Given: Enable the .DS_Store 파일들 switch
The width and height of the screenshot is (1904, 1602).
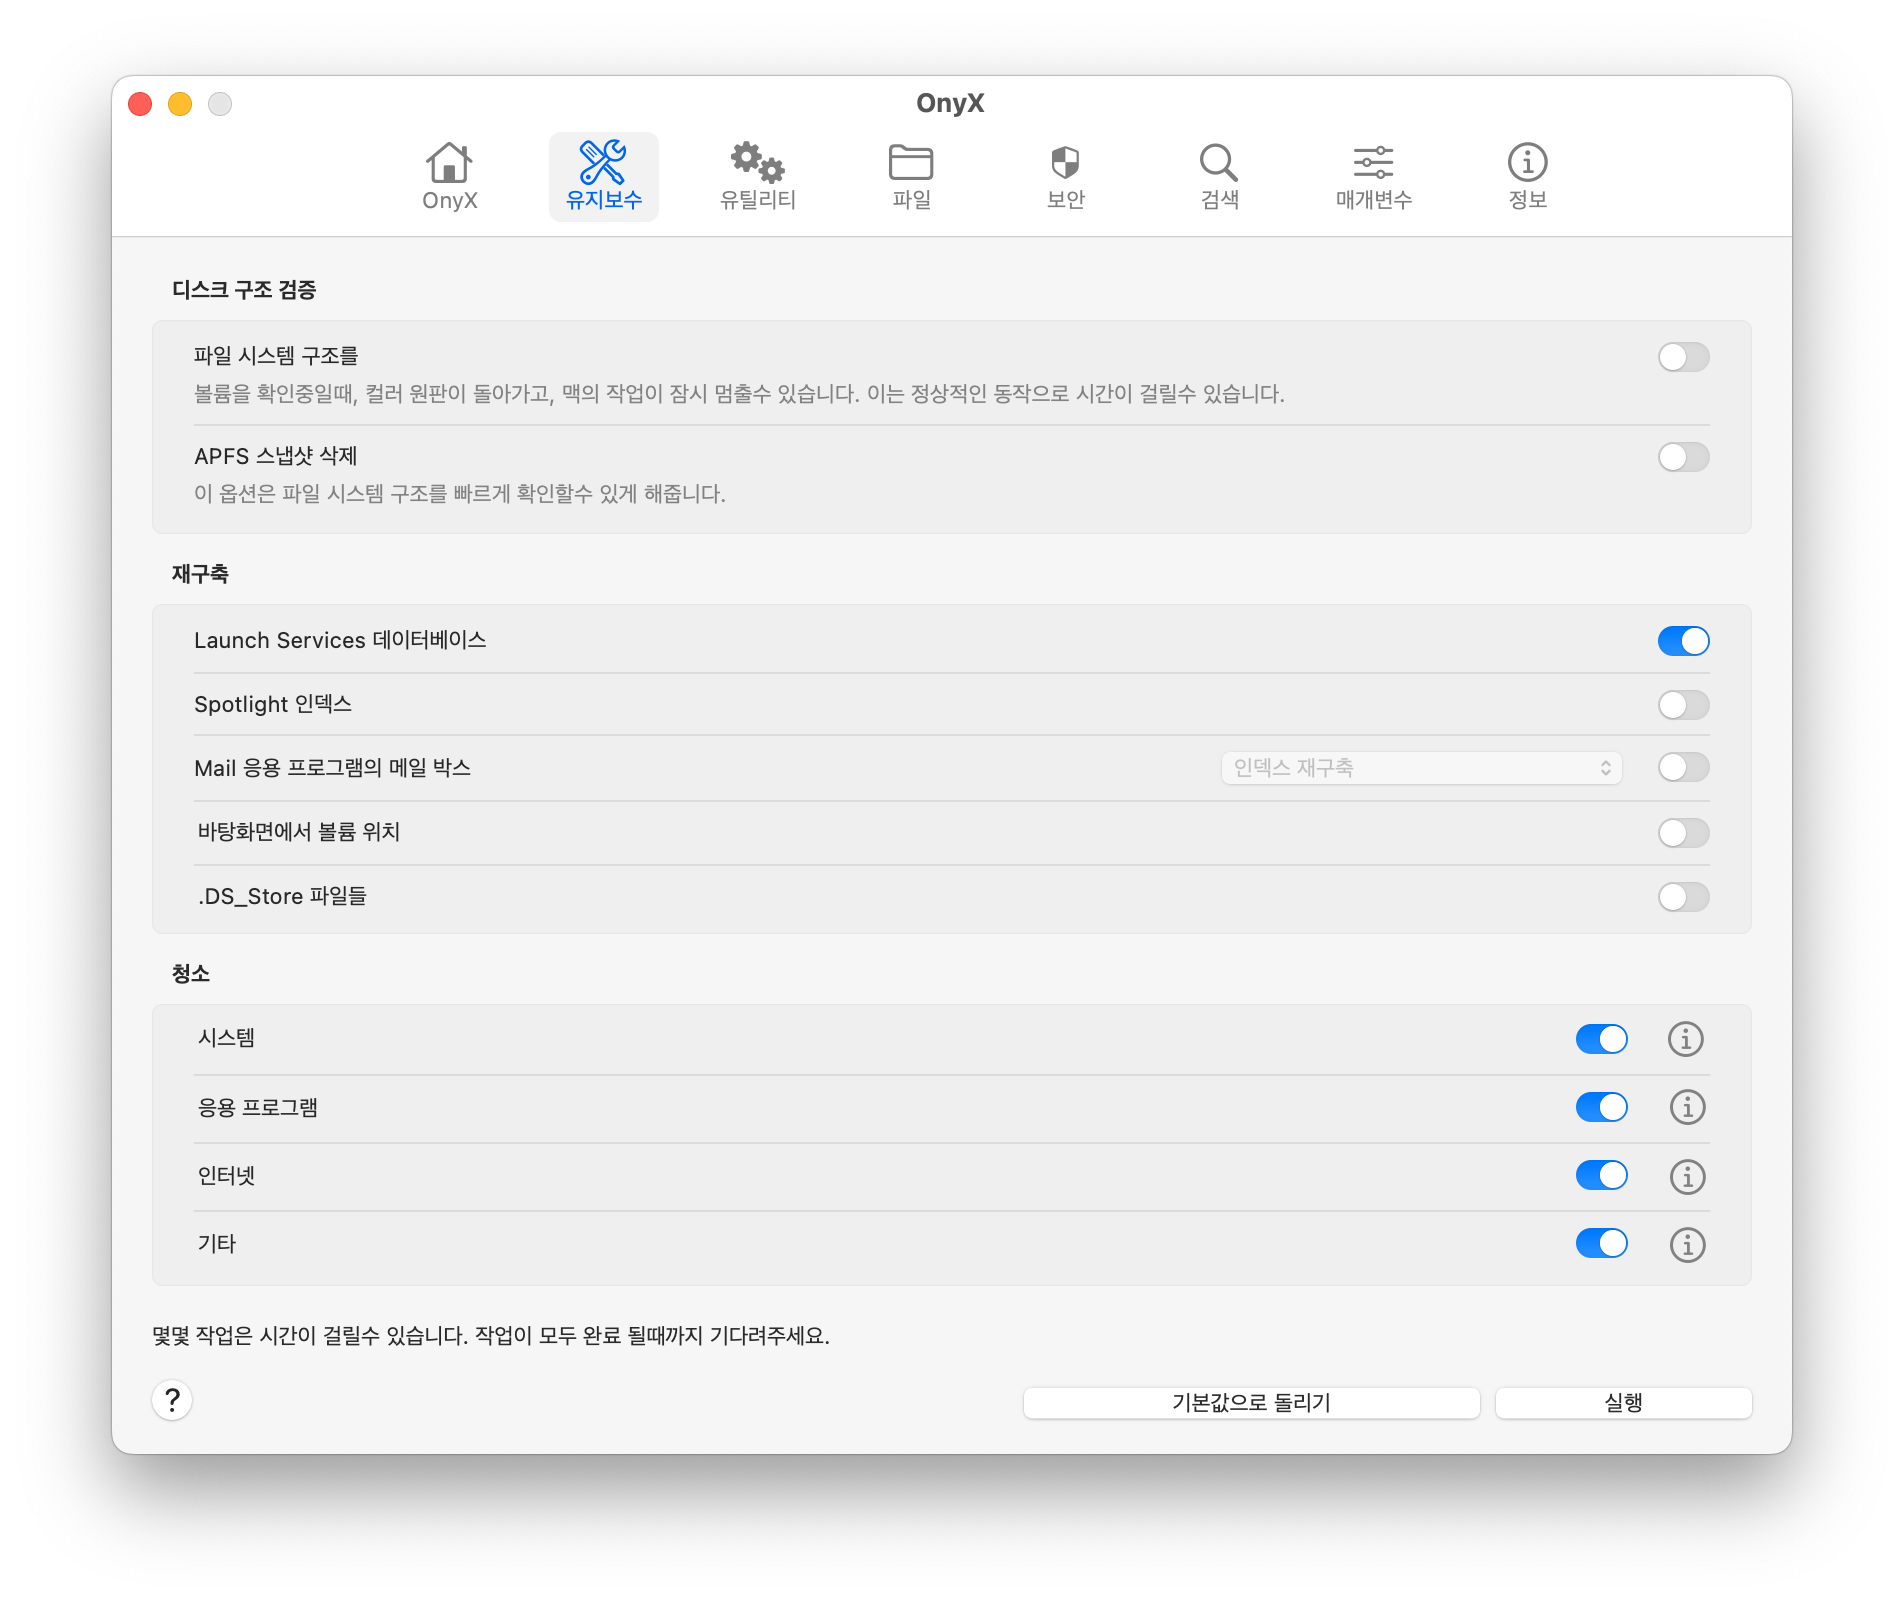Looking at the screenshot, I should pos(1683,897).
